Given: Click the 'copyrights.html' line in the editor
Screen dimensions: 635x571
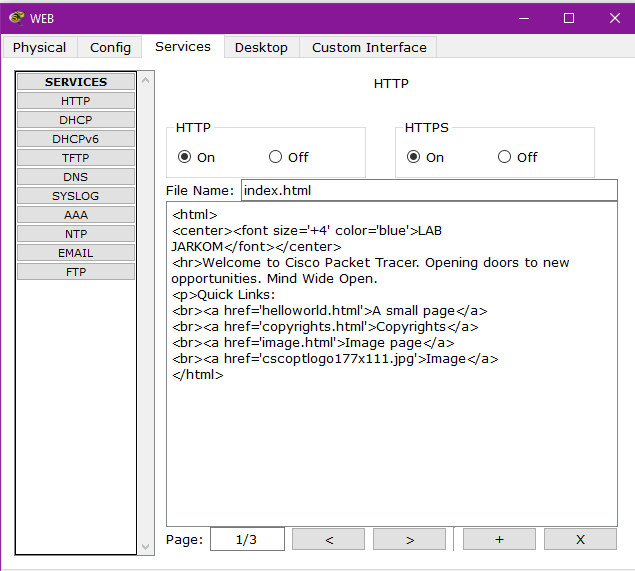Looking at the screenshot, I should (325, 327).
